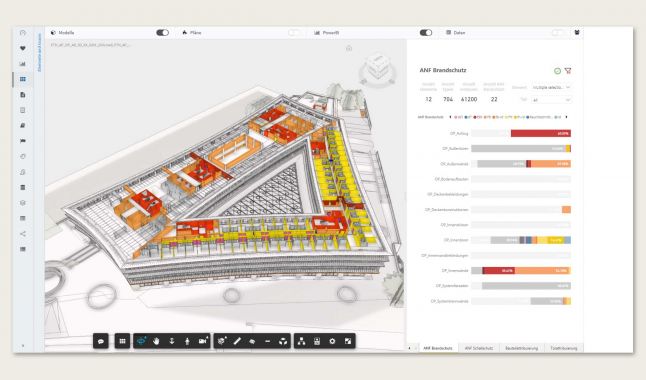Toggle the Modelle switch
646x380 pixels.
(x=162, y=33)
